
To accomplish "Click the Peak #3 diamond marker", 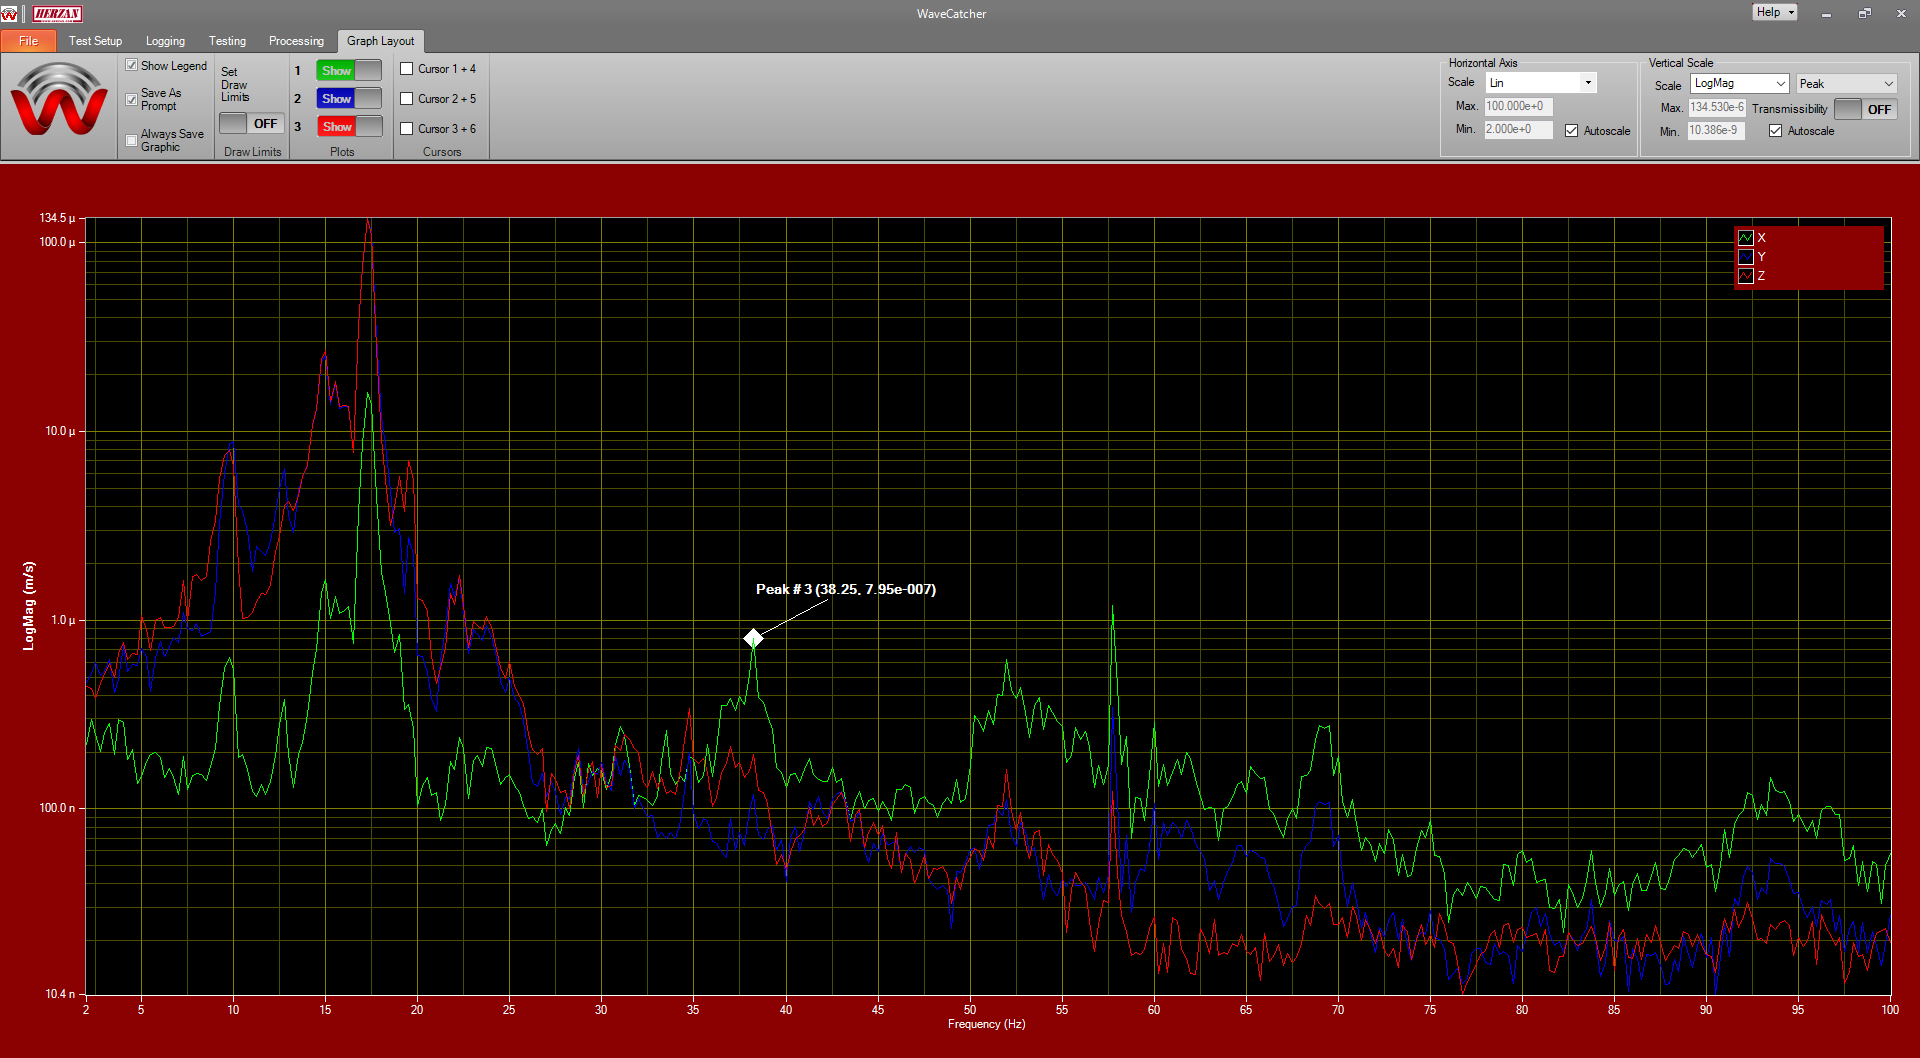I will tap(753, 638).
